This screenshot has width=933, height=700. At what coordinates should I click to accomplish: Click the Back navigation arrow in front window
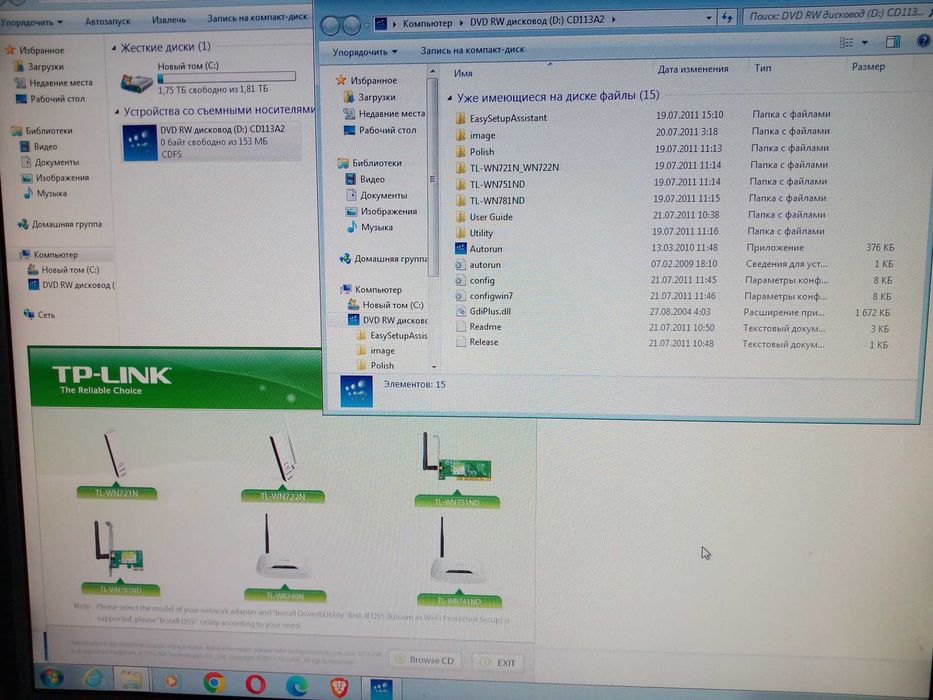330,25
